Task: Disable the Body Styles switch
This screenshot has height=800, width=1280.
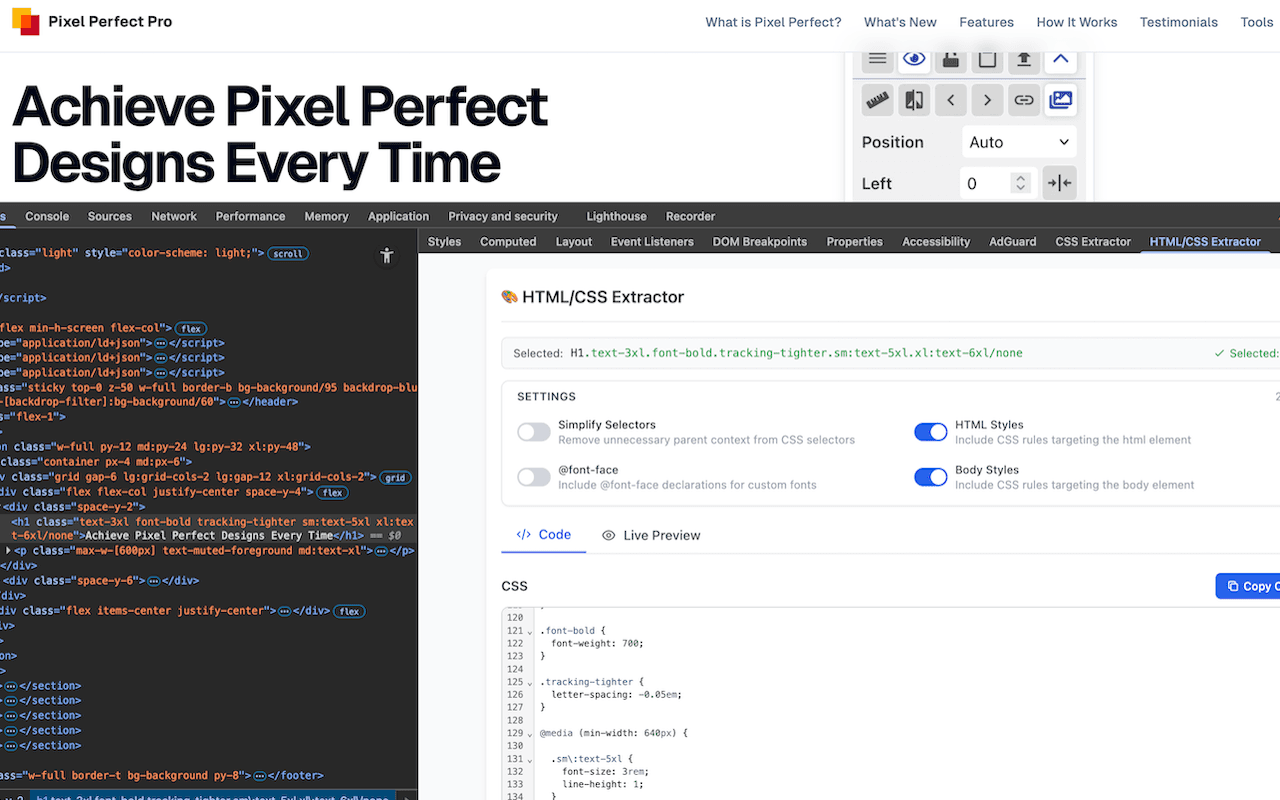Action: coord(931,477)
